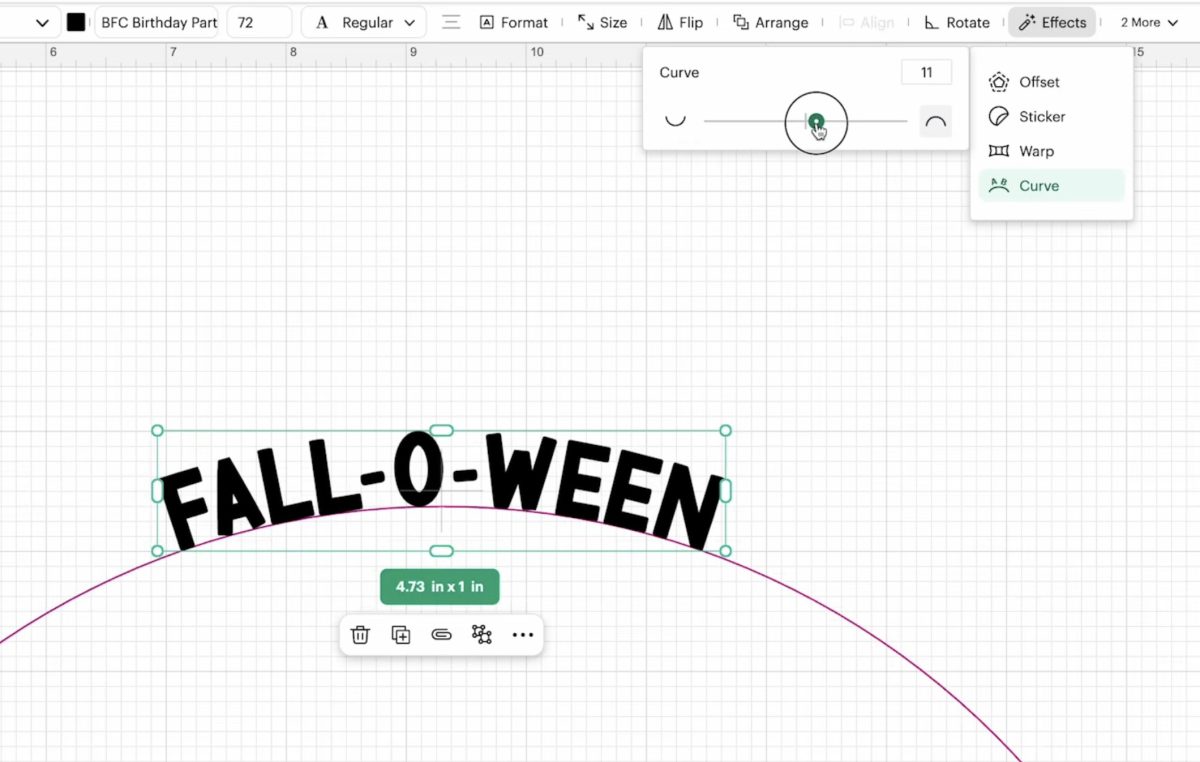Open the Regular font style dropdown

[364, 22]
